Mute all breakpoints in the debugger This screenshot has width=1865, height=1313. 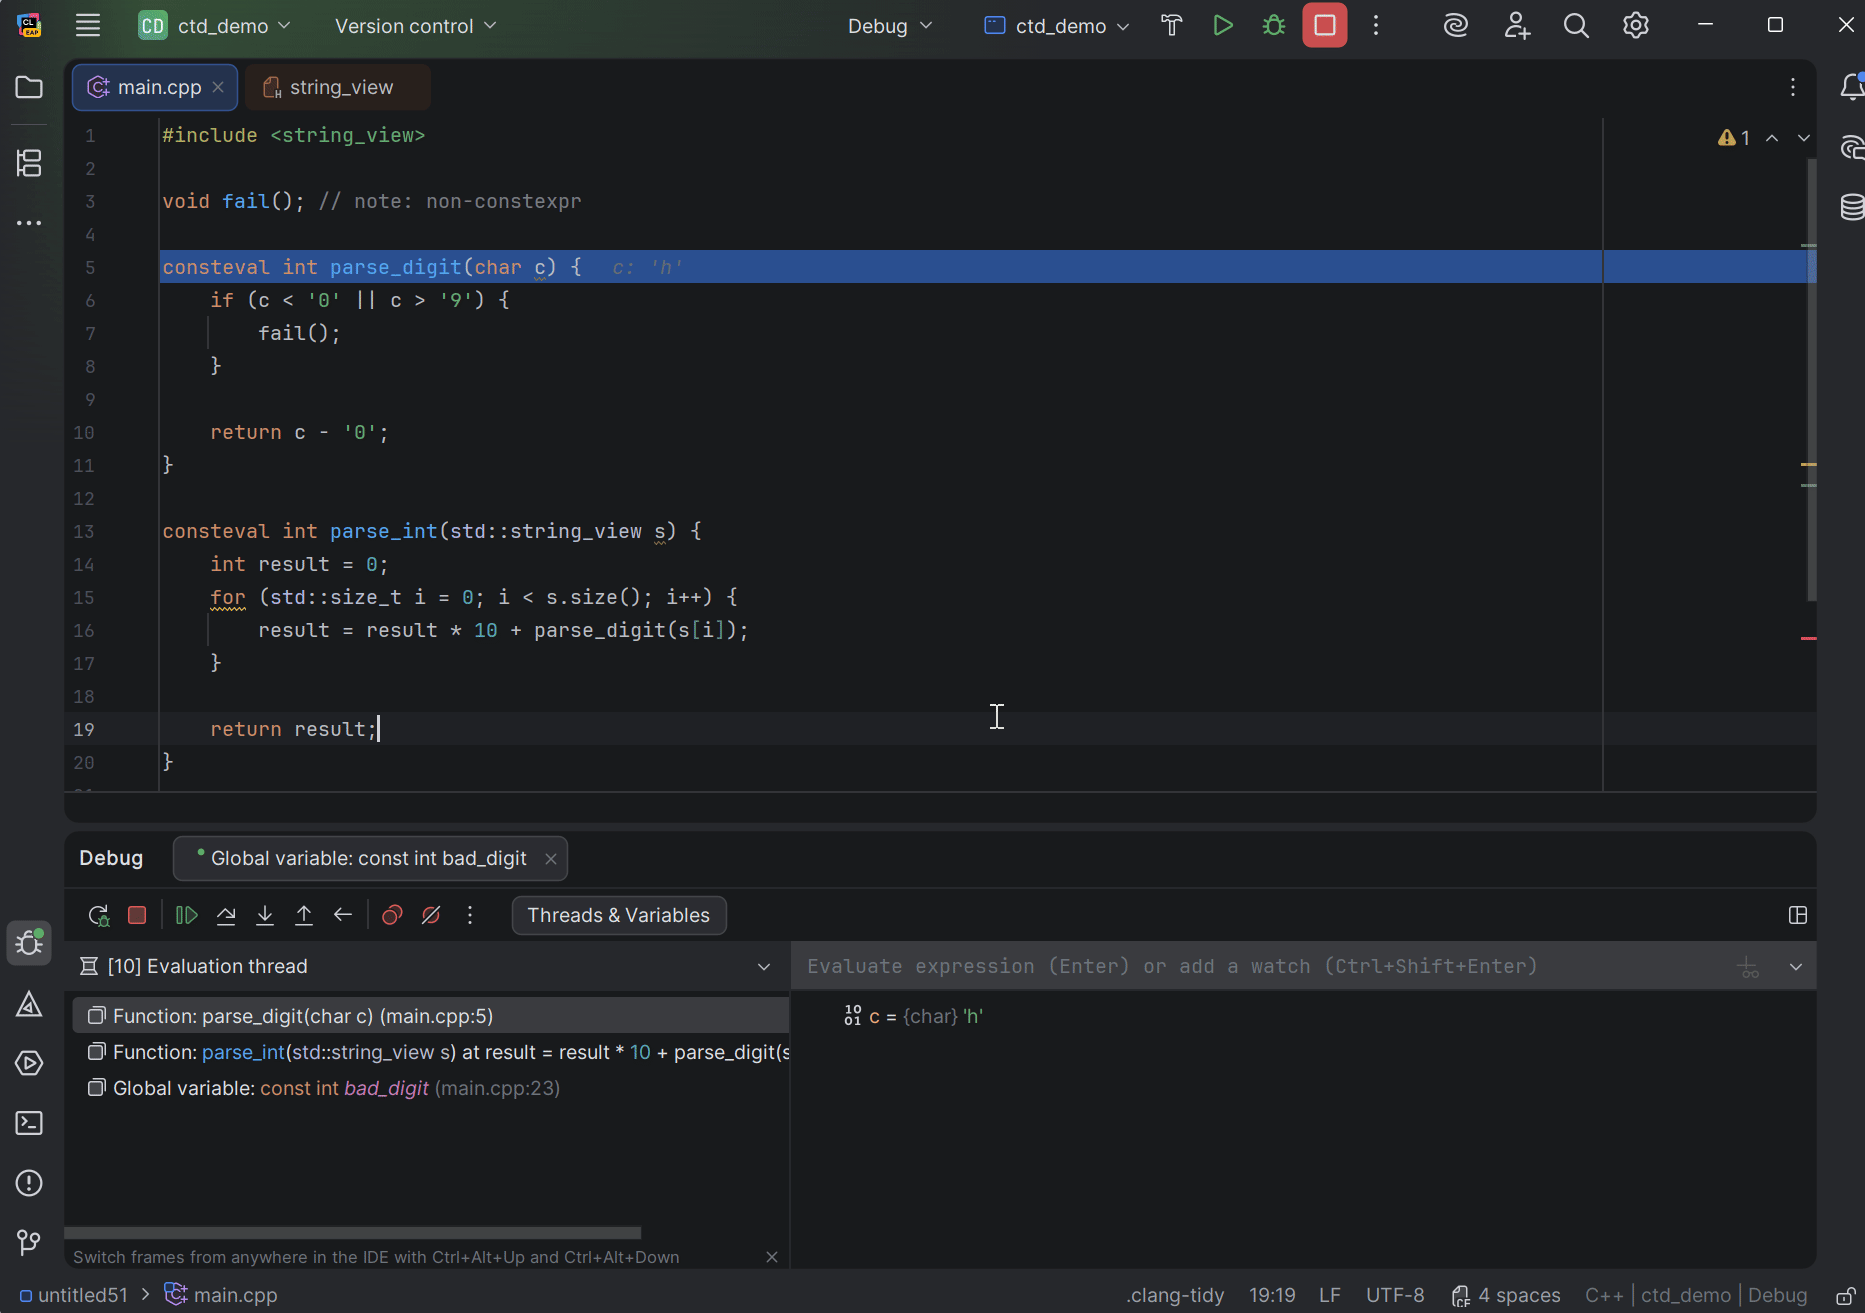point(430,915)
